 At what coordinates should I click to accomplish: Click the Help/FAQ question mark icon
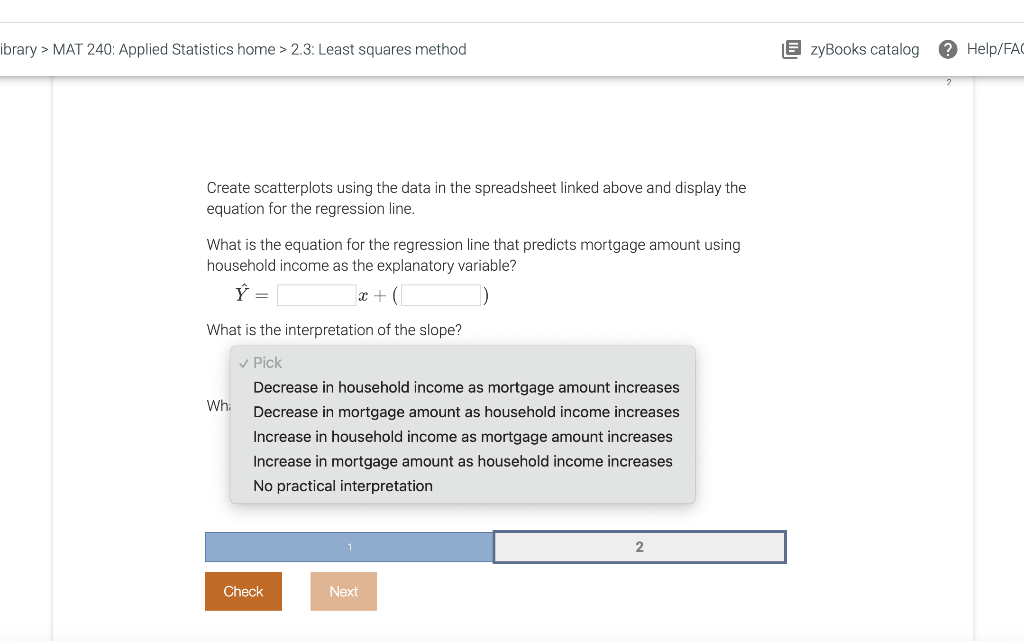tap(947, 48)
